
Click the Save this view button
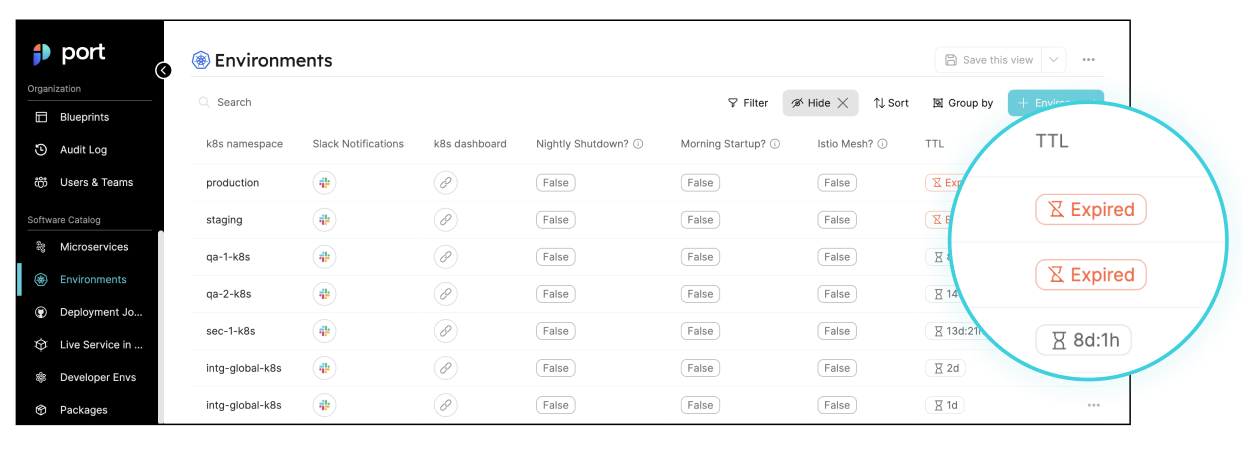[x=988, y=60]
